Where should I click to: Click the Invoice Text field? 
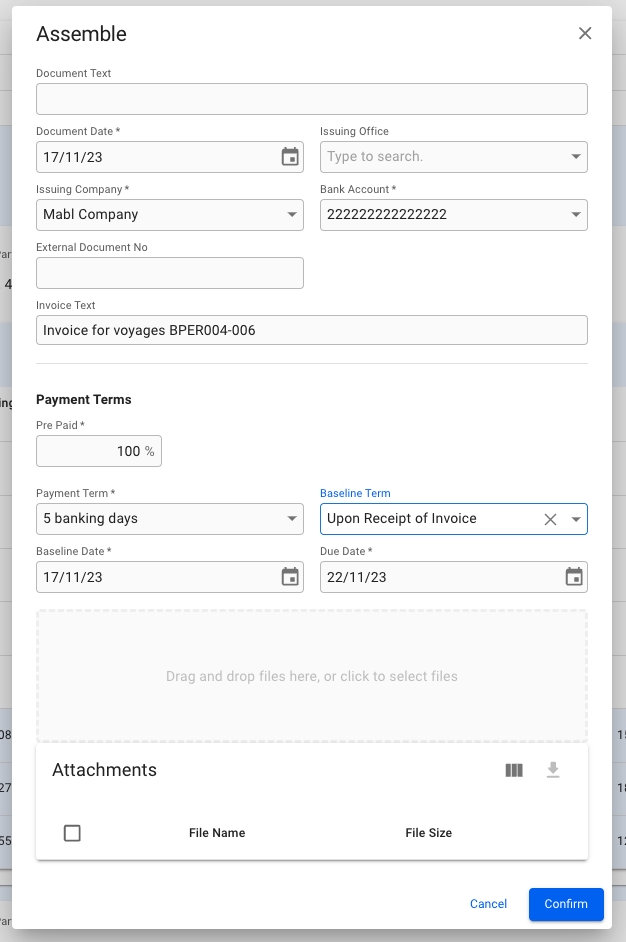pyautogui.click(x=311, y=331)
